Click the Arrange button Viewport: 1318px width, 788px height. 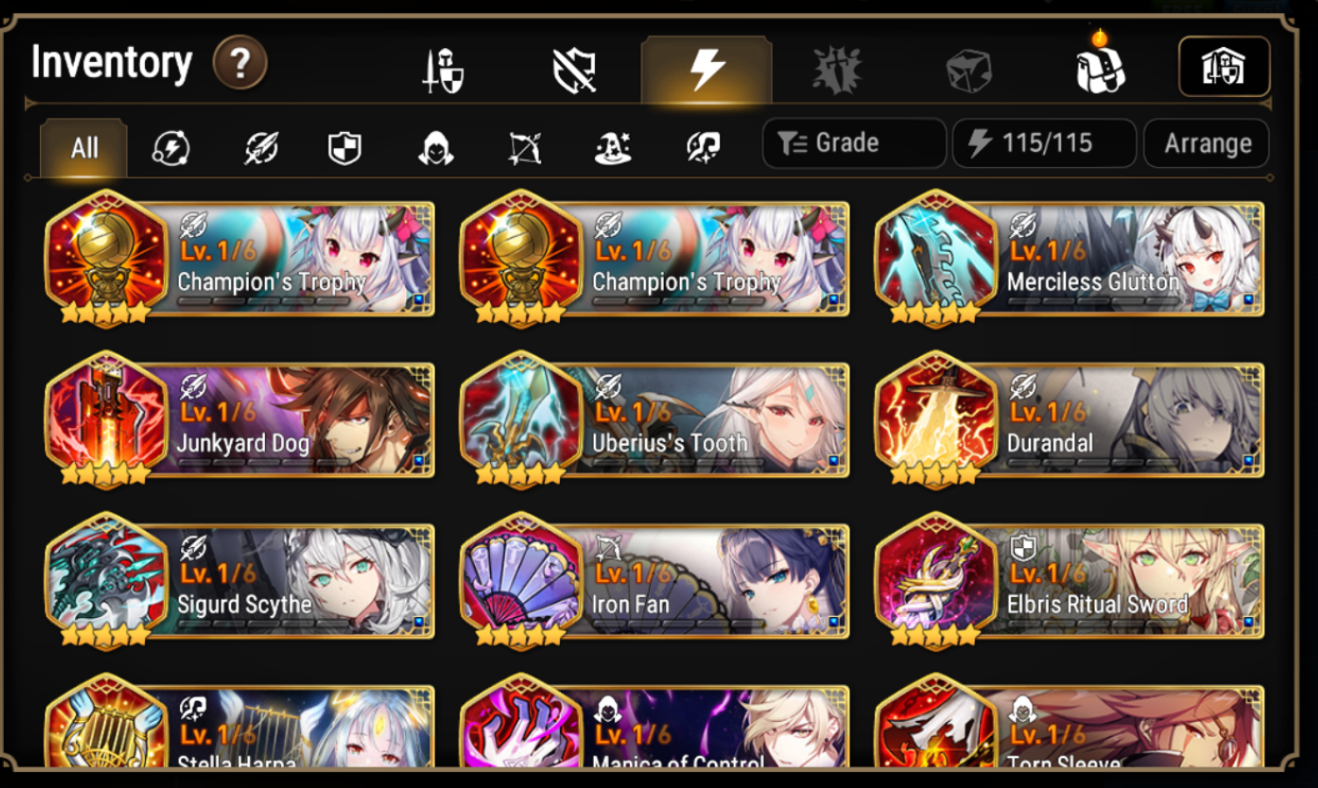[x=1207, y=143]
